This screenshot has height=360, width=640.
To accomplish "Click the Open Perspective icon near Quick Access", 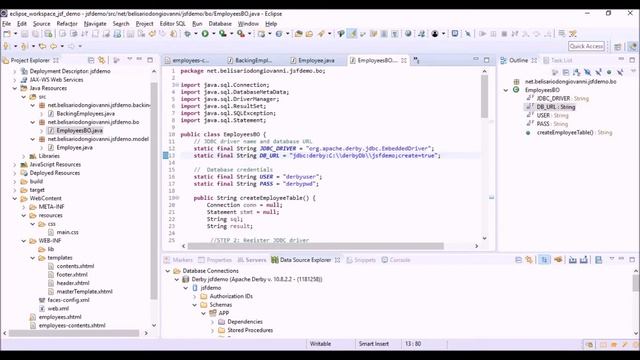I will pyautogui.click(x=618, y=47).
